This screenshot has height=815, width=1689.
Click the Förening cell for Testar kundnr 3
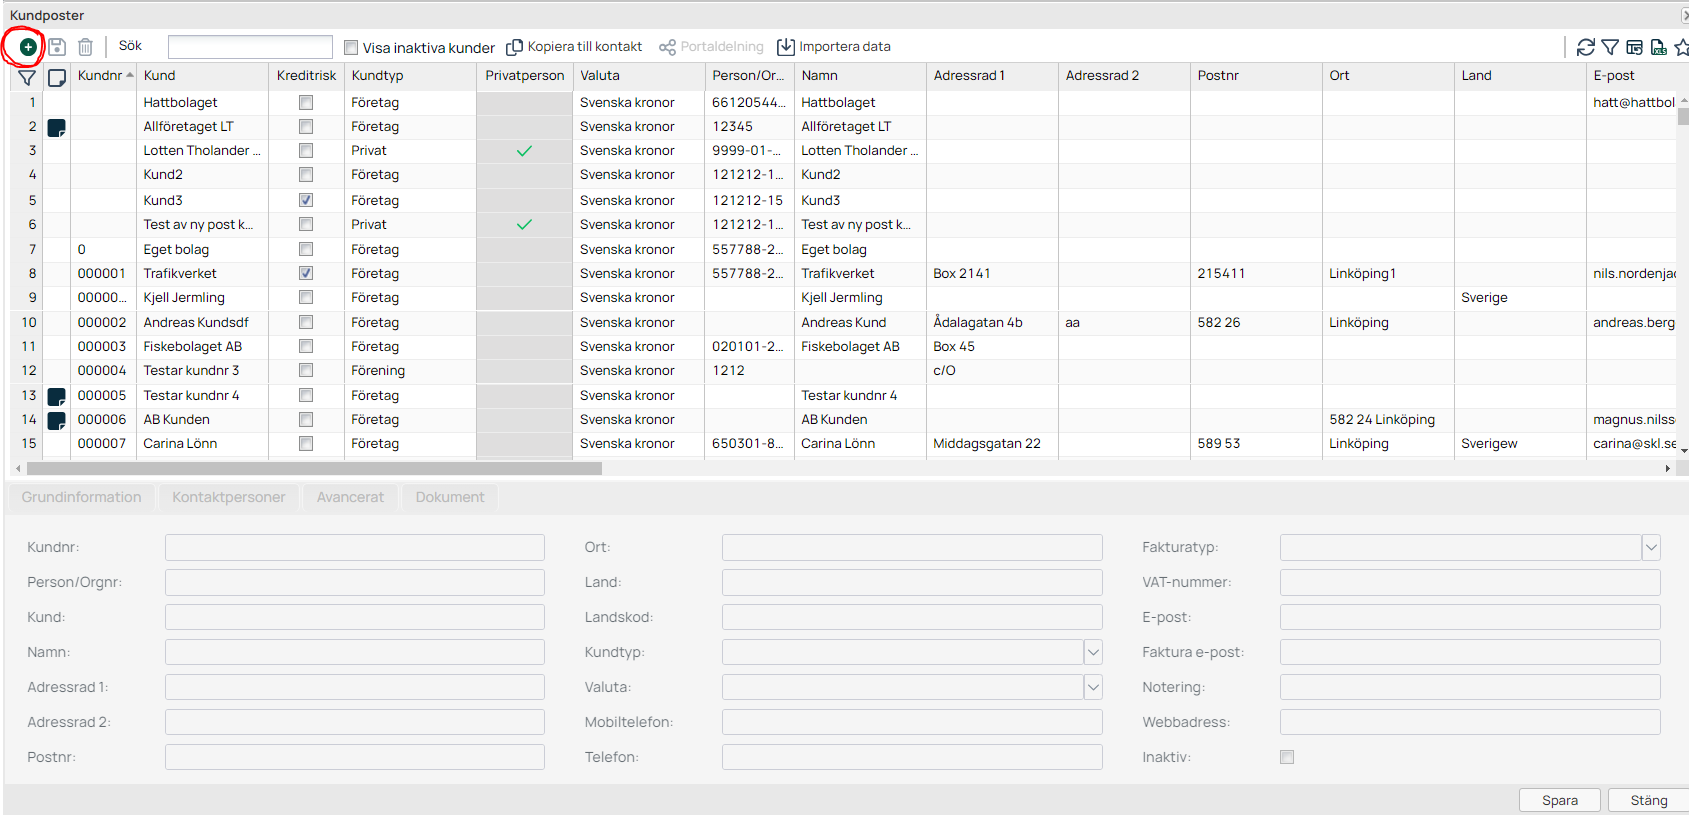[x=410, y=370]
